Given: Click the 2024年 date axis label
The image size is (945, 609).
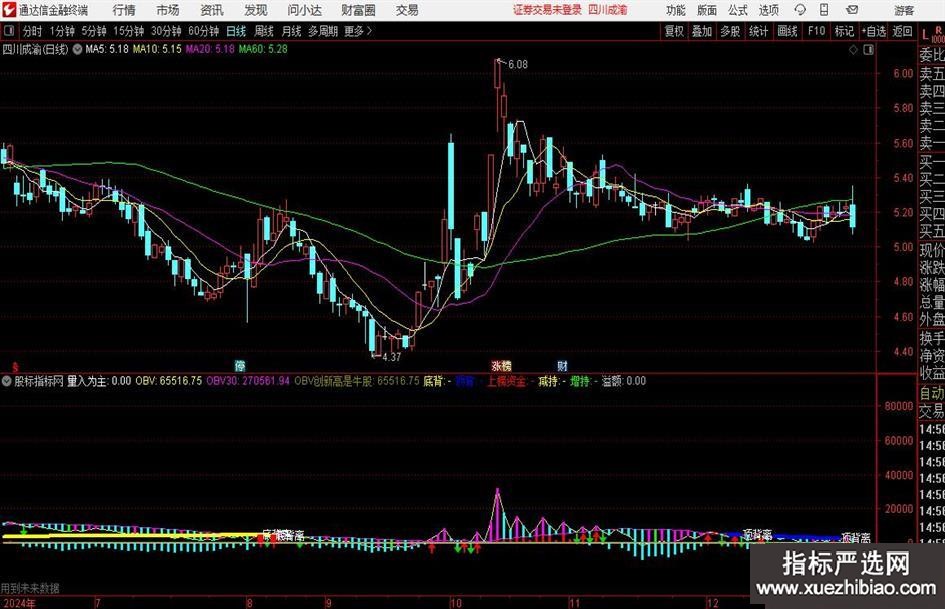Looking at the screenshot, I should (x=18, y=602).
